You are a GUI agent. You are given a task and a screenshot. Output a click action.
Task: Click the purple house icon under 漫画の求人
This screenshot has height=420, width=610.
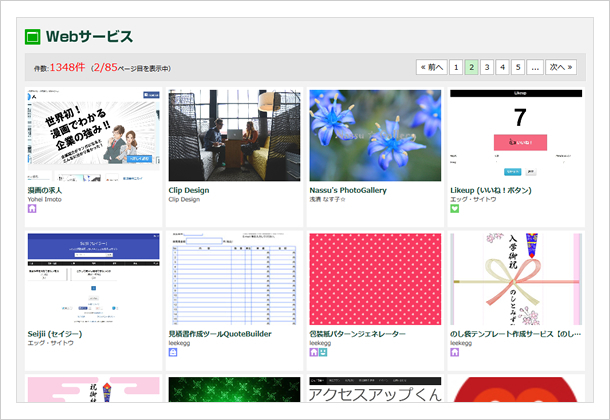pos(32,208)
